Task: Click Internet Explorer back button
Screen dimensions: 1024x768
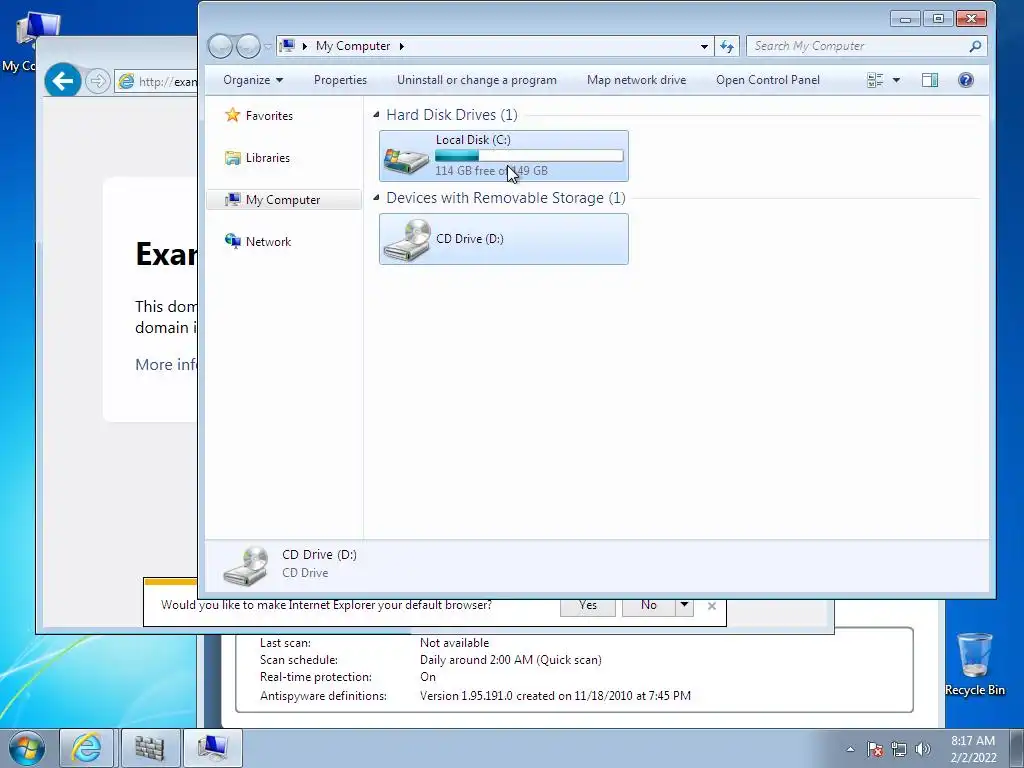Action: [63, 81]
